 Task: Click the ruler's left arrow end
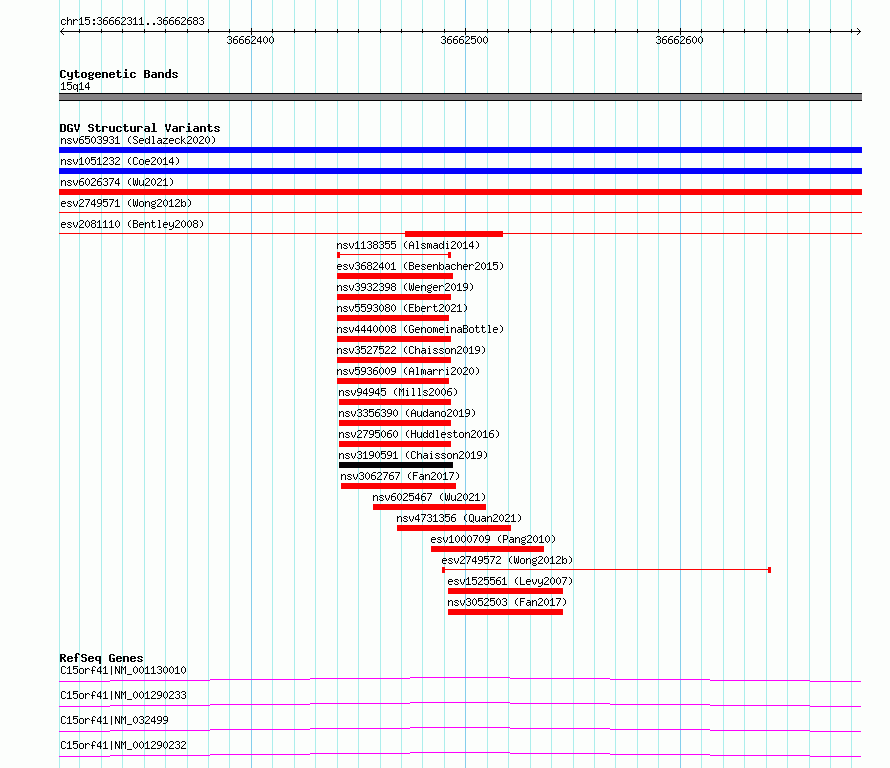(x=62, y=31)
